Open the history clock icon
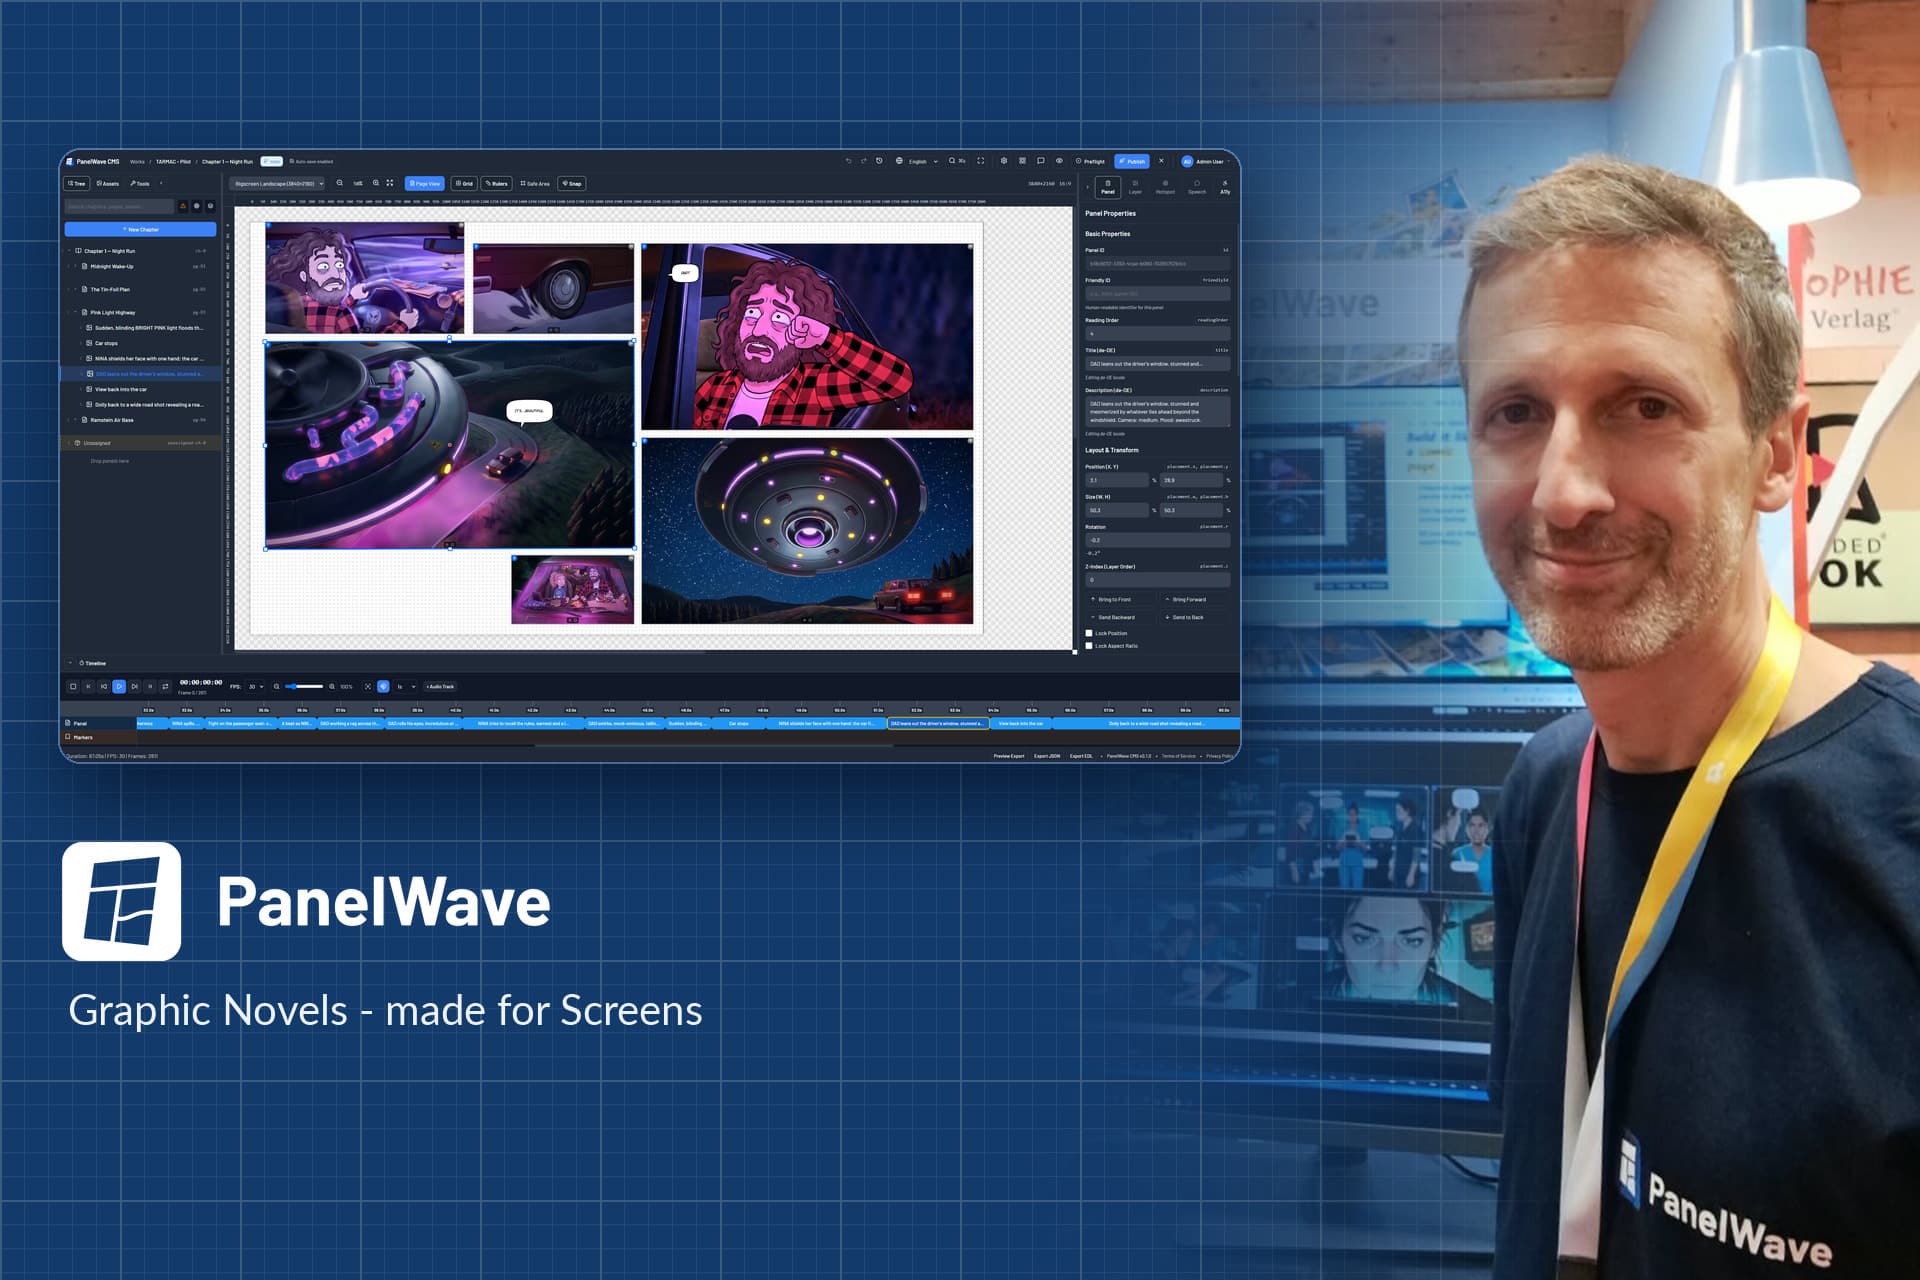Viewport: 1920px width, 1280px height. point(879,161)
